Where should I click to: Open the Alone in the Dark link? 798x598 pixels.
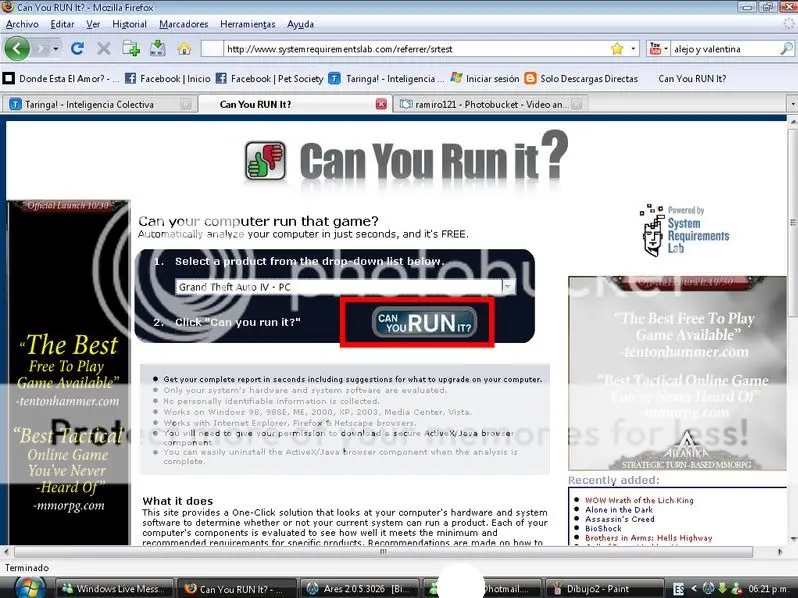619,509
